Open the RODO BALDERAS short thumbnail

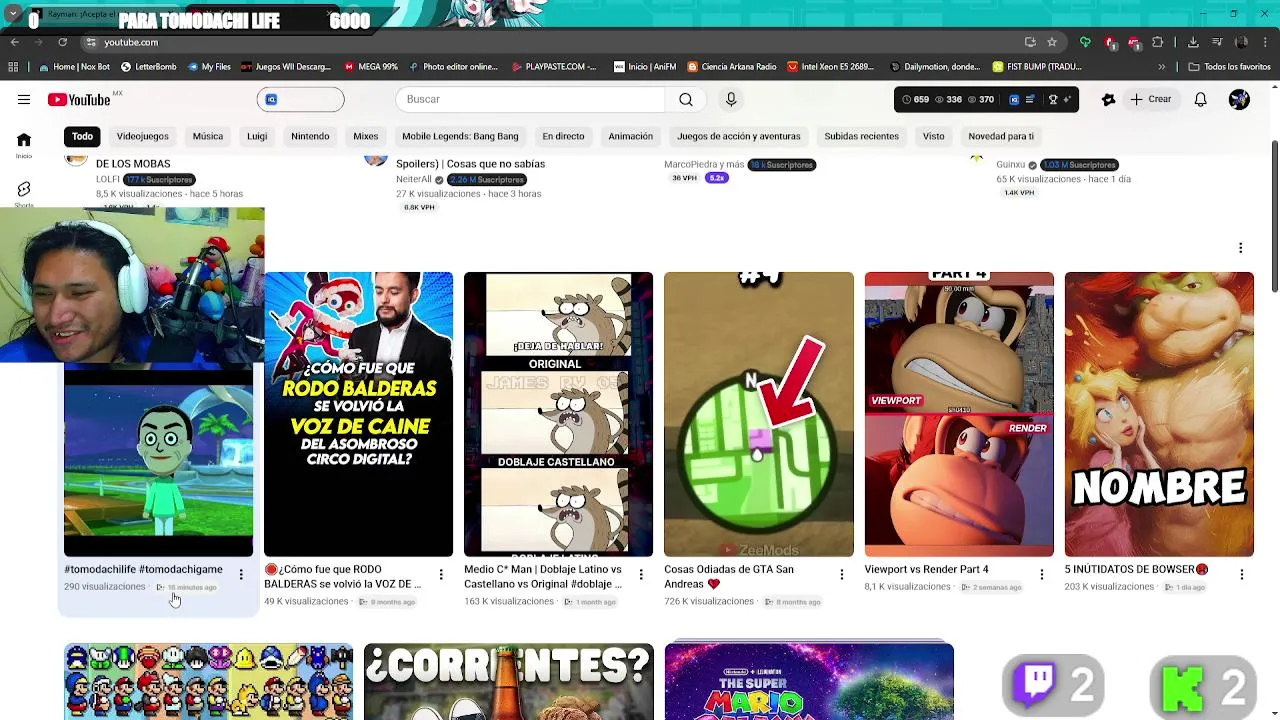pyautogui.click(x=358, y=414)
